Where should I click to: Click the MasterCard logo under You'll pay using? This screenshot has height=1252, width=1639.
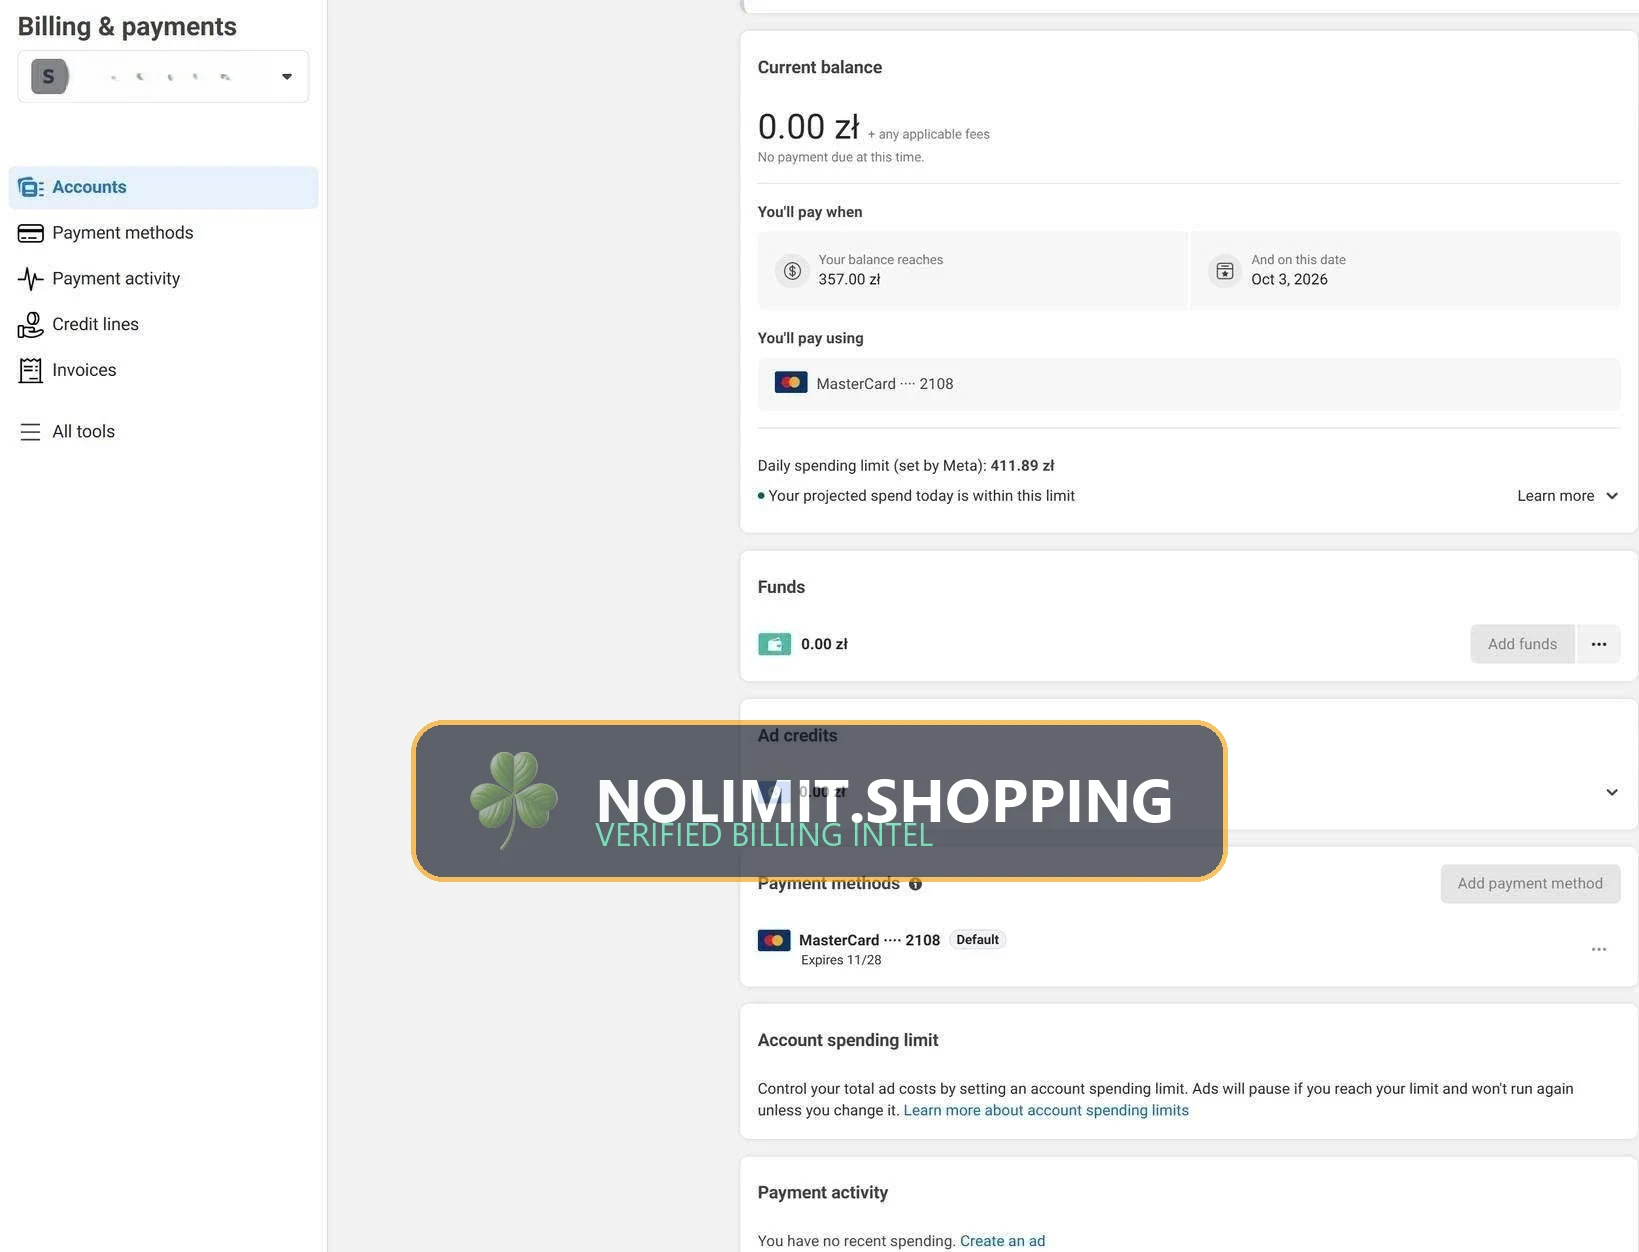click(791, 383)
